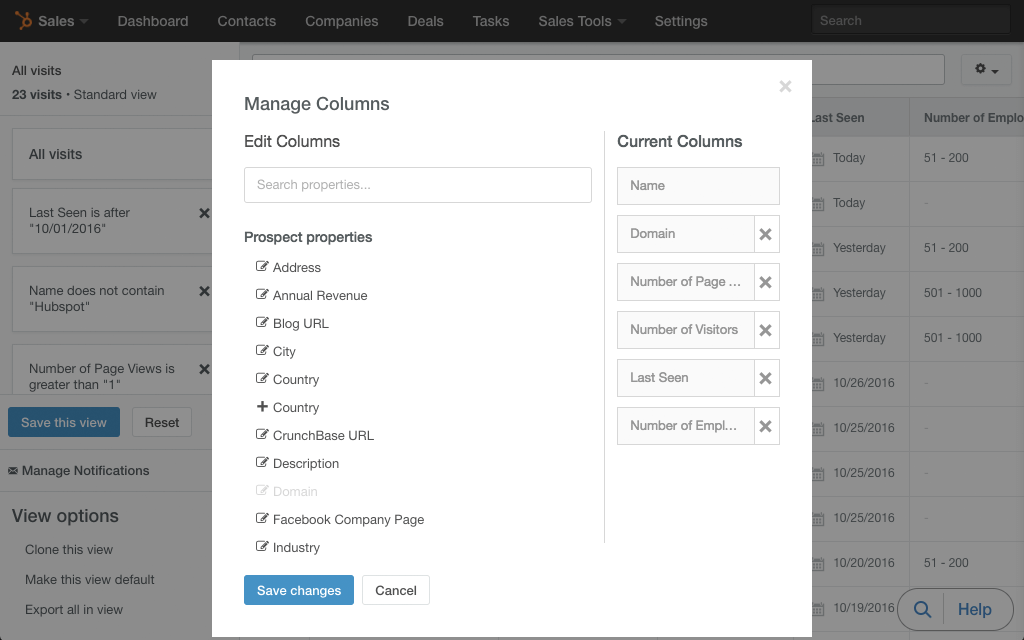Remove Domain from current columns

coord(765,234)
